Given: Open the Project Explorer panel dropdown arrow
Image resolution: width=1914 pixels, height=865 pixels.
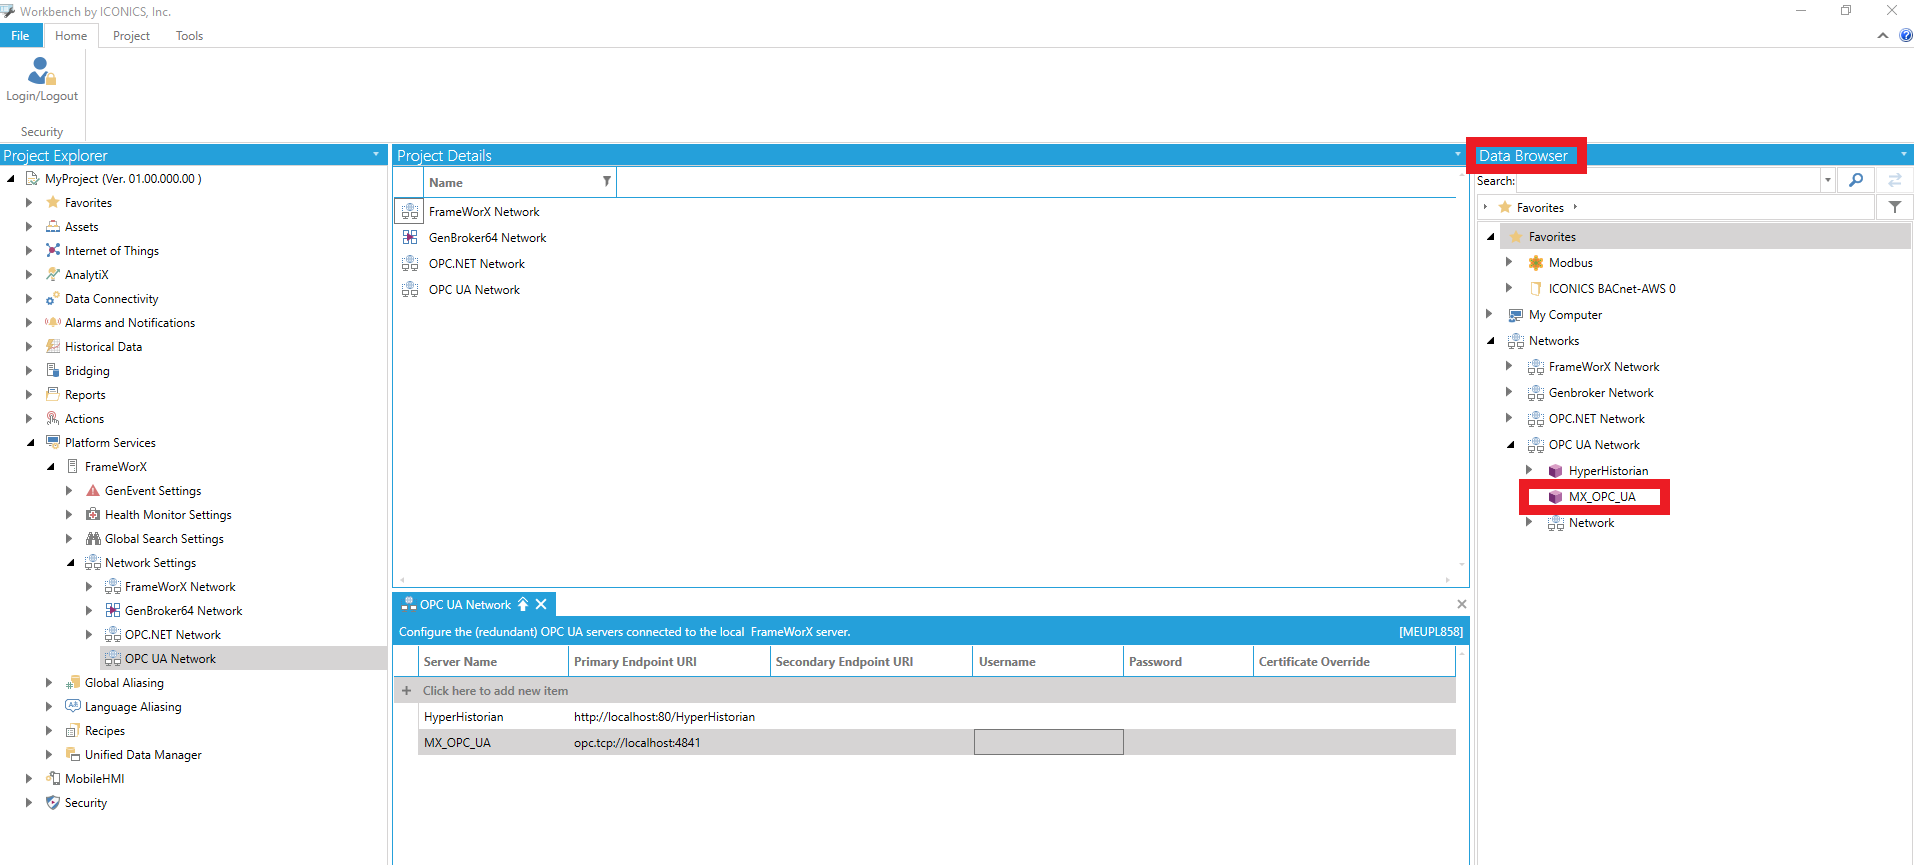Looking at the screenshot, I should coord(376,155).
